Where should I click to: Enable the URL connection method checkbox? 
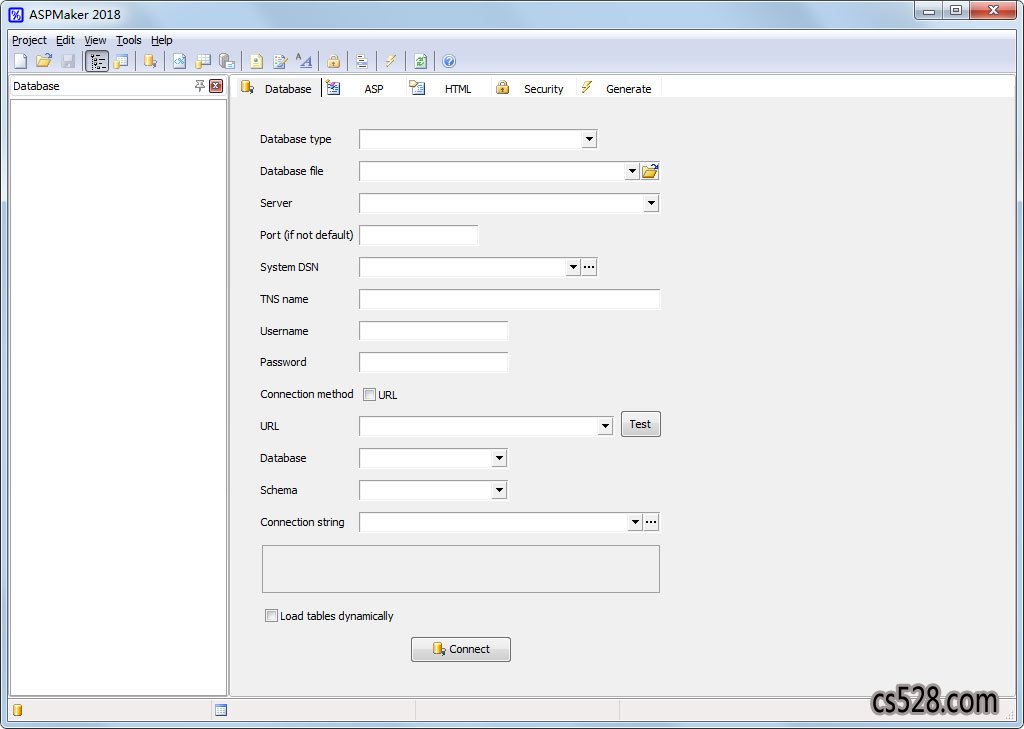click(370, 395)
